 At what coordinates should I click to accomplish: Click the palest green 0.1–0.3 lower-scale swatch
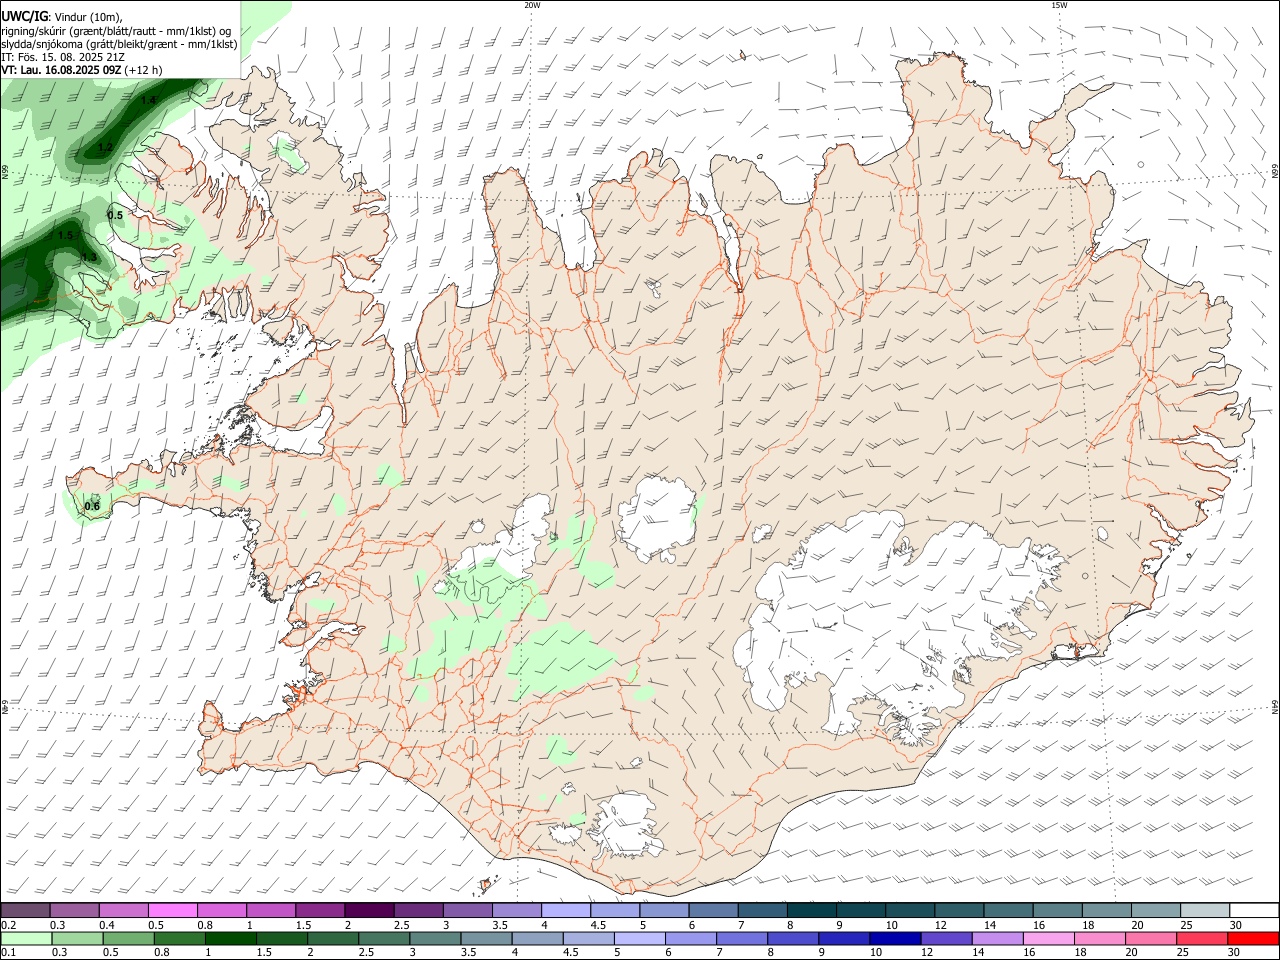26,939
